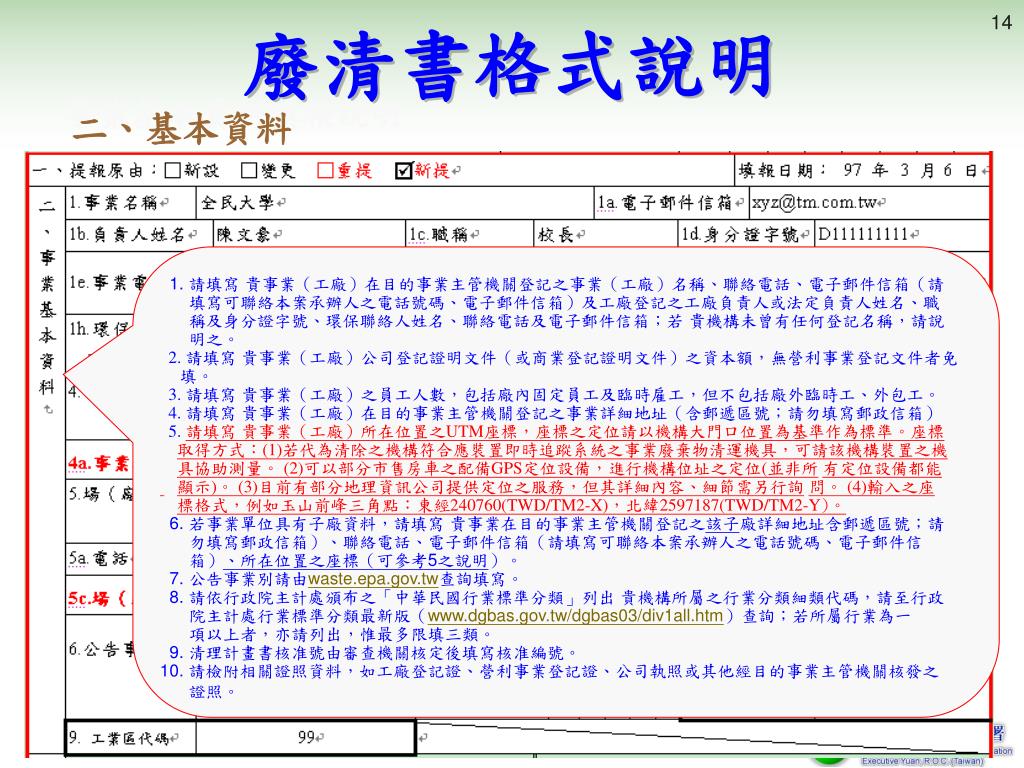Check the 新設 checkbox

[172, 170]
